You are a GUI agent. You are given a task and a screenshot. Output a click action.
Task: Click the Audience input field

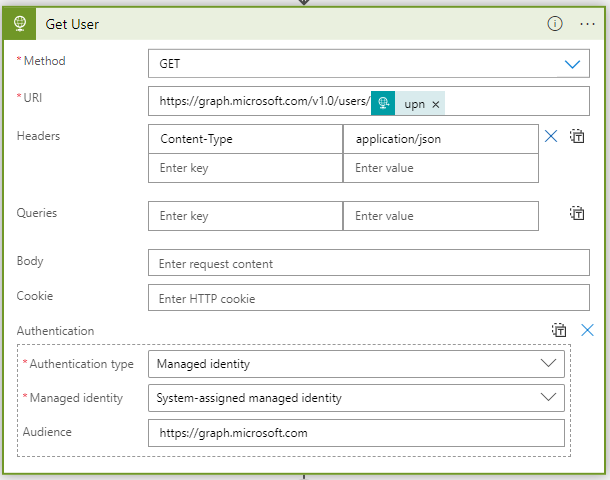click(x=355, y=433)
